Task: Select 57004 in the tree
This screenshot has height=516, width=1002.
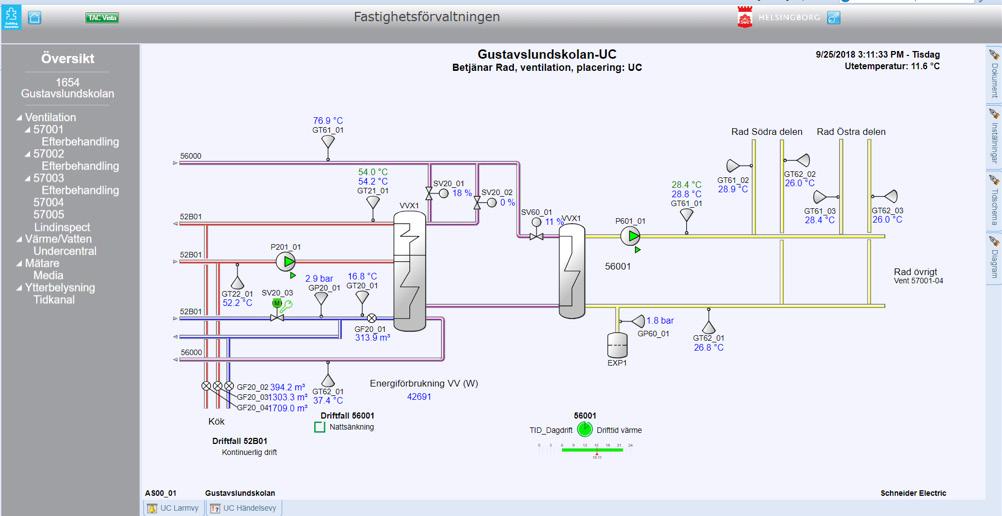Action: click(x=49, y=203)
